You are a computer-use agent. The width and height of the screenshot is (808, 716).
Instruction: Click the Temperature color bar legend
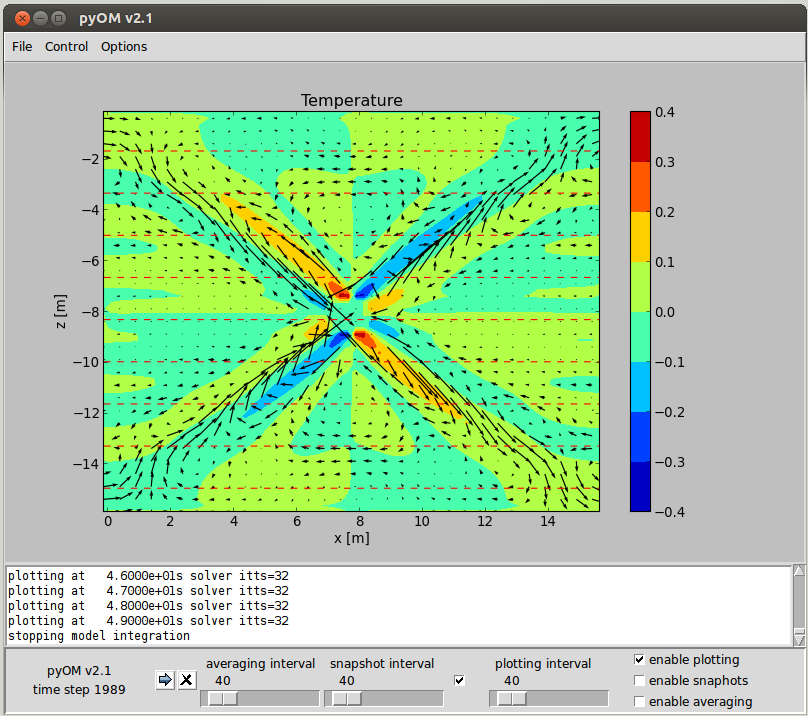[640, 311]
